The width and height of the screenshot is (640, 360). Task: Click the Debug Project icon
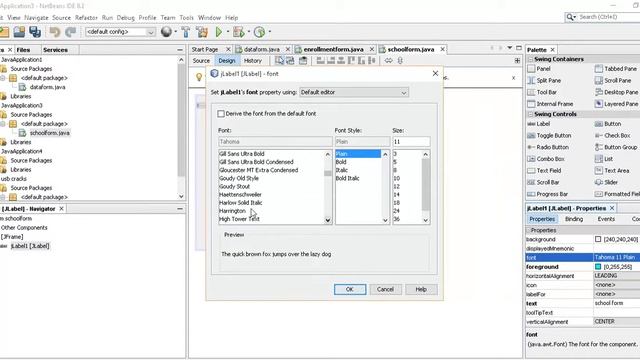239,32
